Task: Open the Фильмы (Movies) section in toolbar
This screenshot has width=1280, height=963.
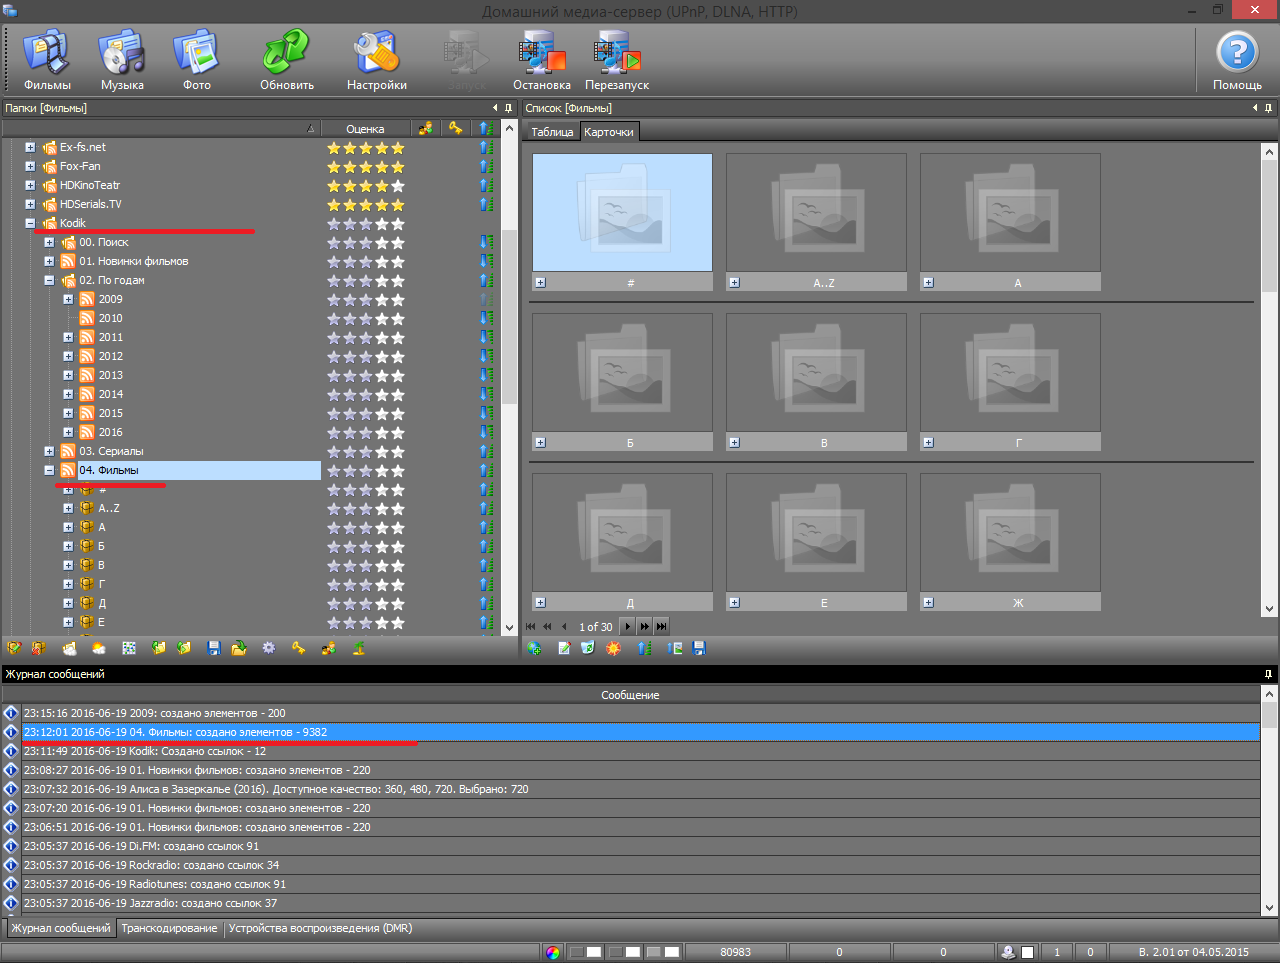Action: point(47,60)
